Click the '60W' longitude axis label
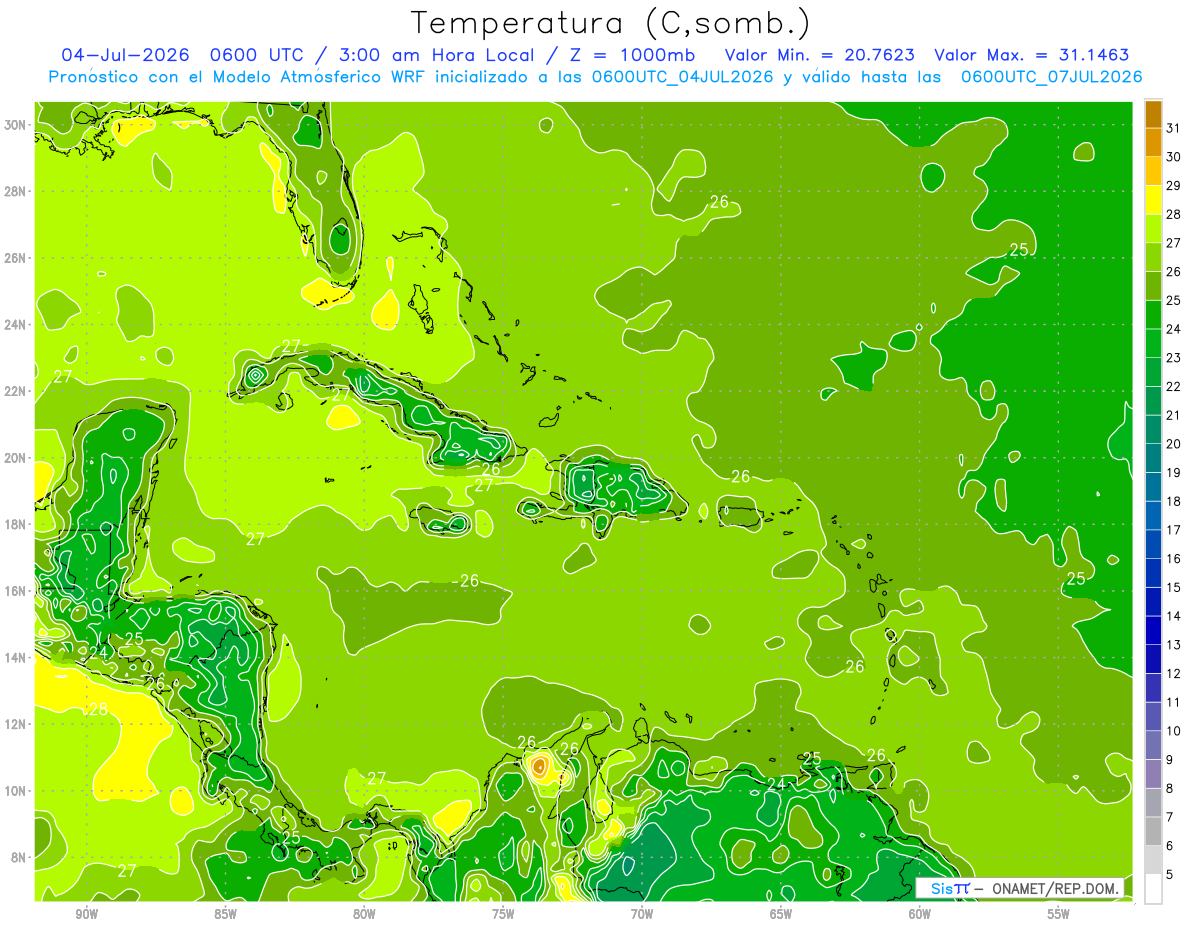This screenshot has width=1200, height=927. [x=920, y=915]
